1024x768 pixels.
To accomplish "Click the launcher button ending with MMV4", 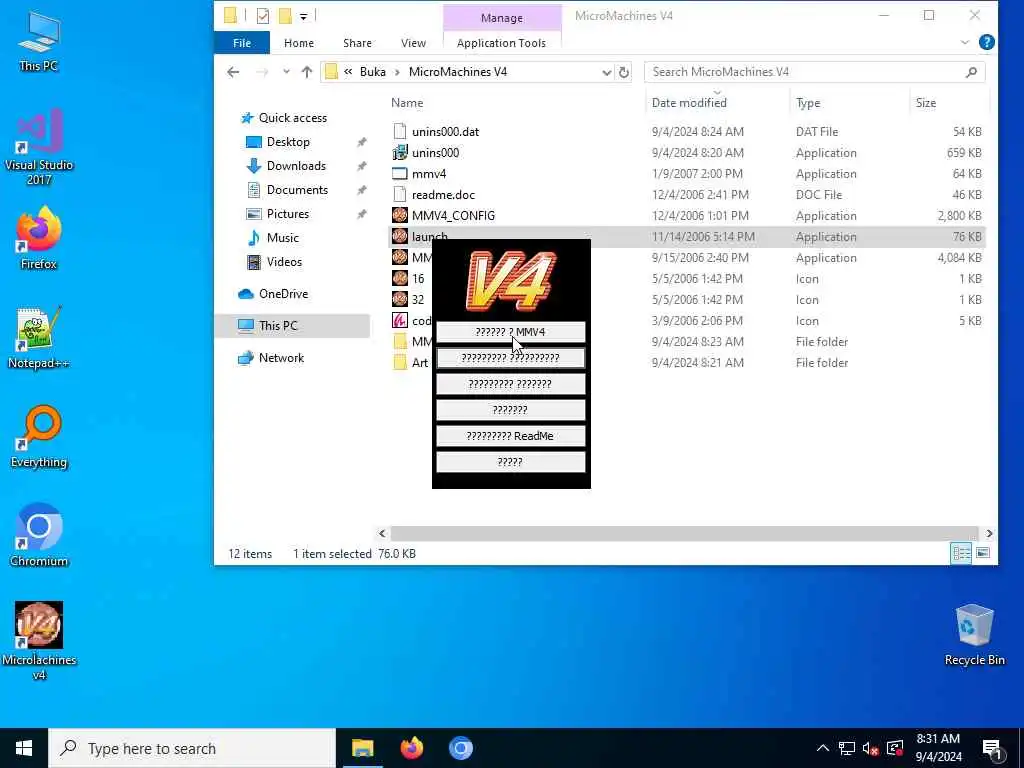I will pyautogui.click(x=510, y=332).
